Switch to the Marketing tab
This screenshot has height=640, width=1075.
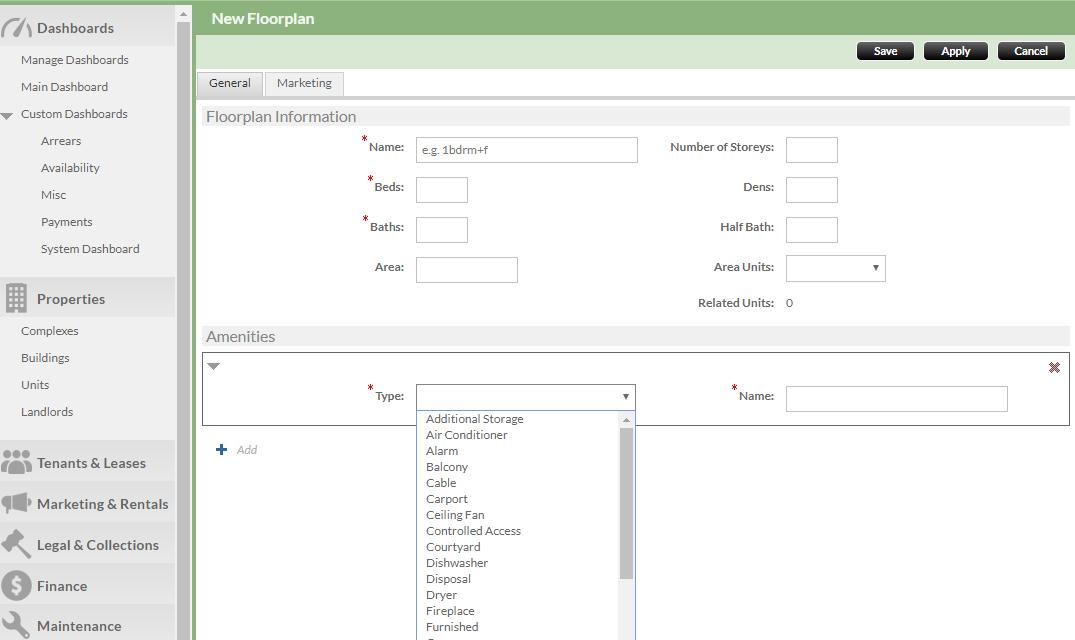(304, 84)
